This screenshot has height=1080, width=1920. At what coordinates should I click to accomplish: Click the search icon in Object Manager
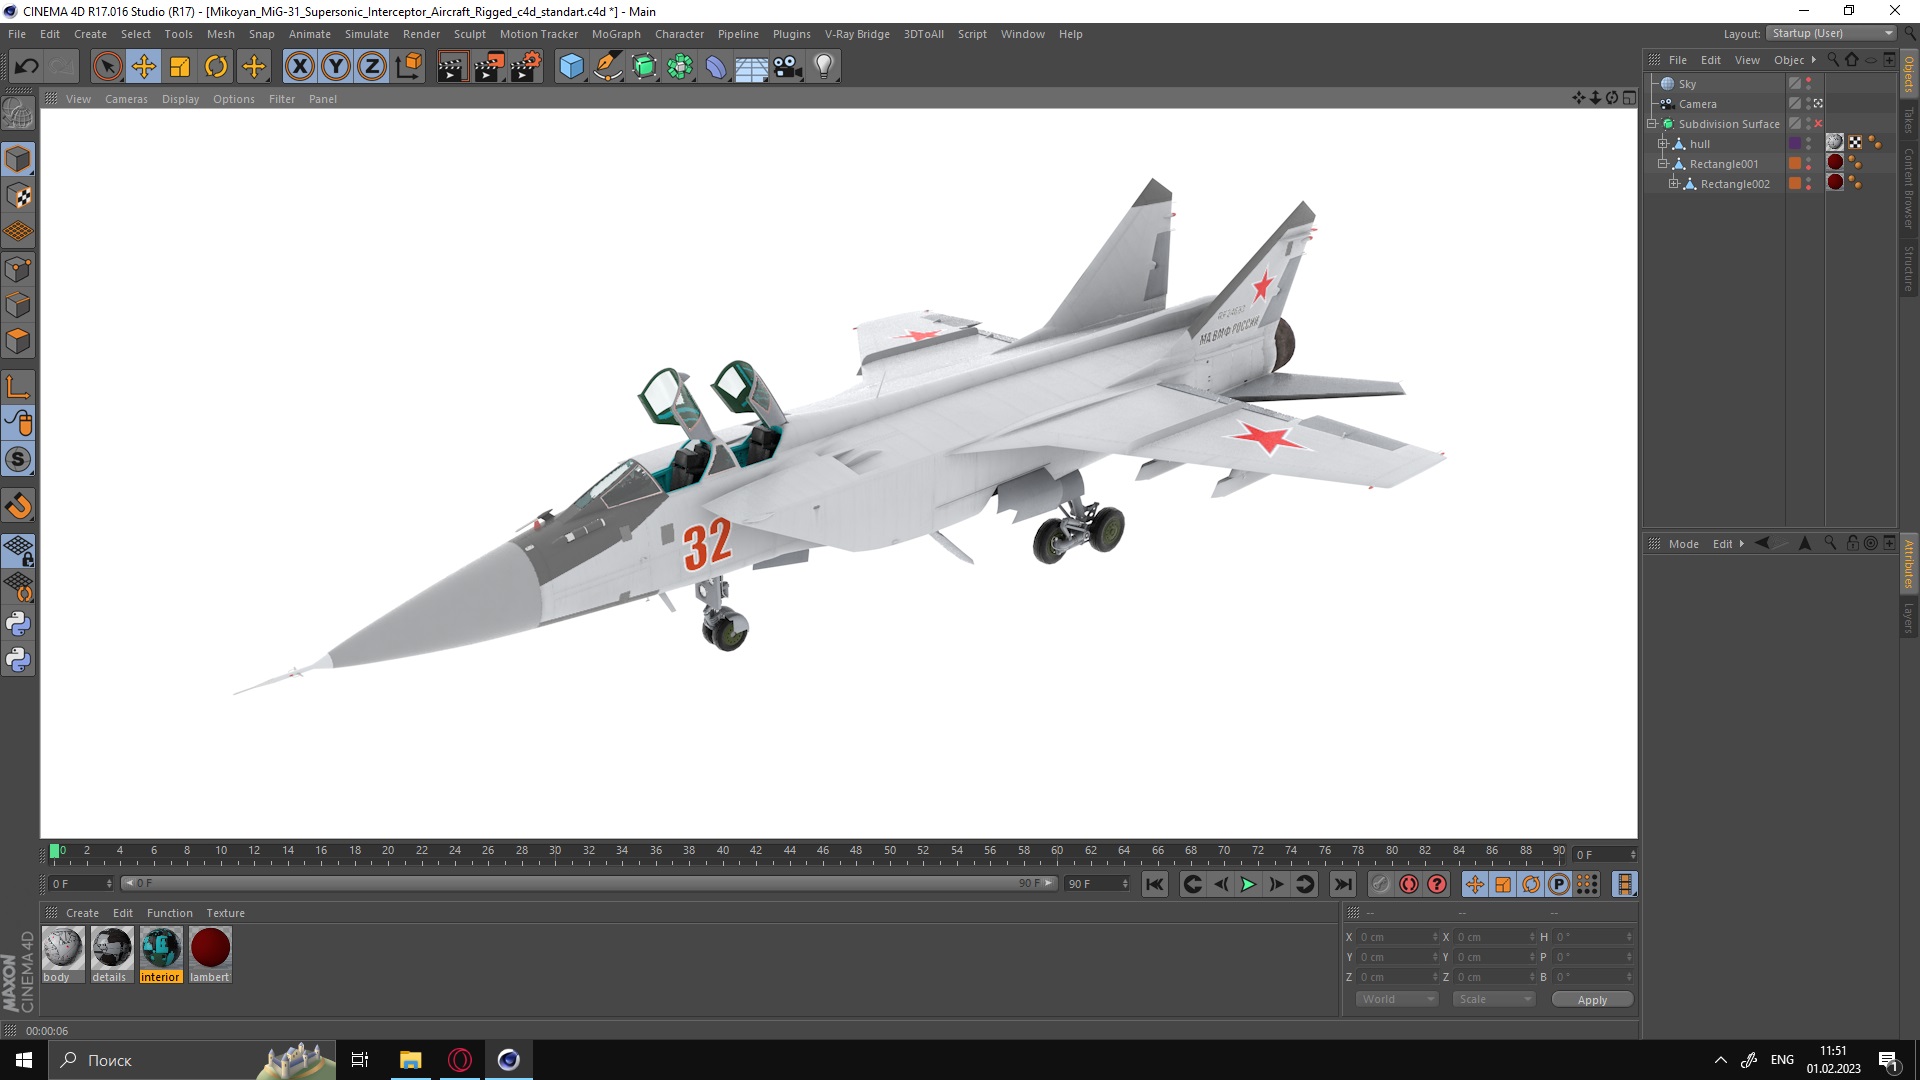1833,60
